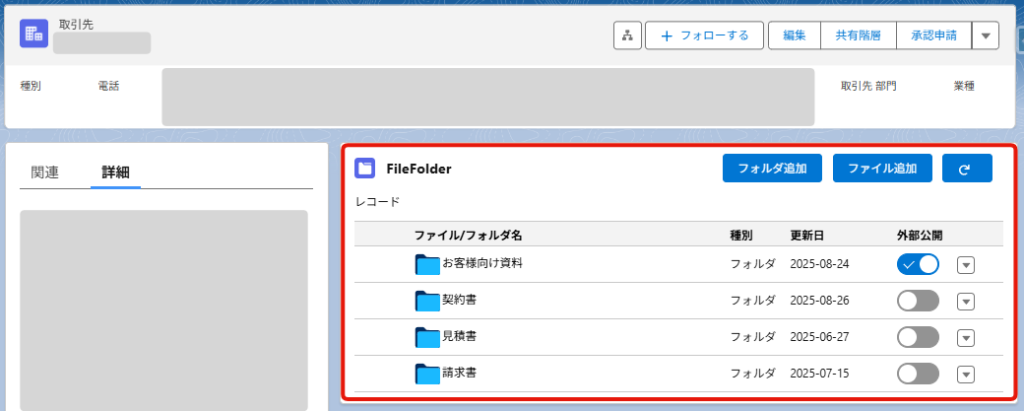This screenshot has height=411, width=1024.
Task: Enable 外部公開 toggle for 見積書
Action: coord(918,337)
